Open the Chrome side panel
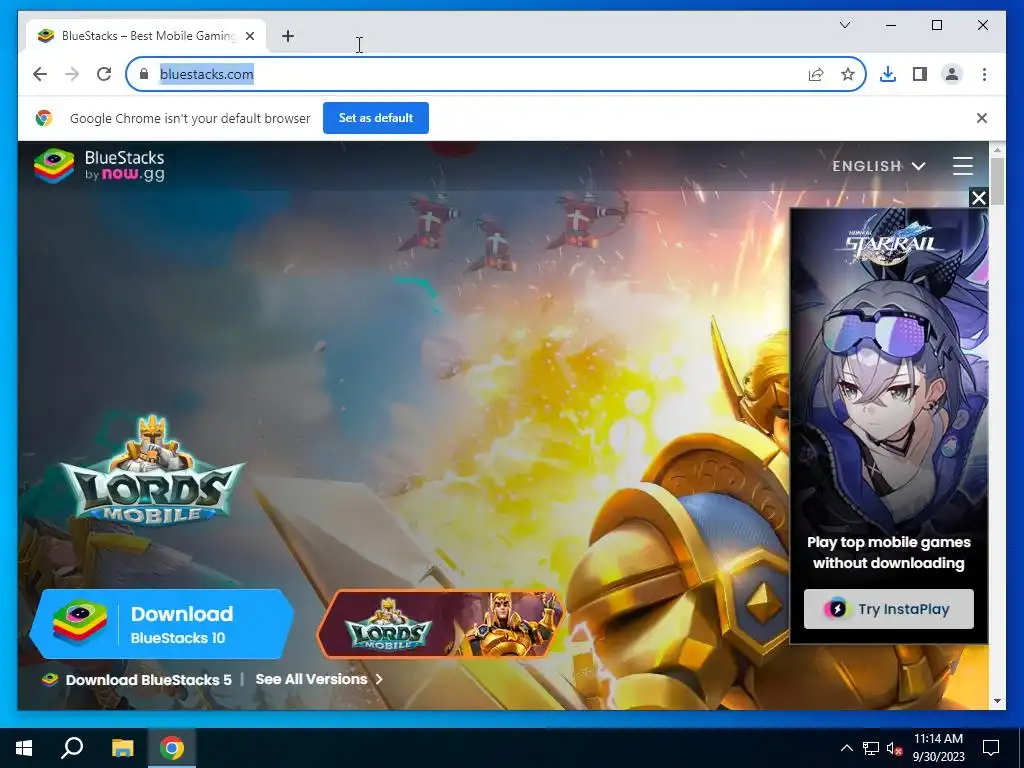1024x768 pixels. click(920, 74)
